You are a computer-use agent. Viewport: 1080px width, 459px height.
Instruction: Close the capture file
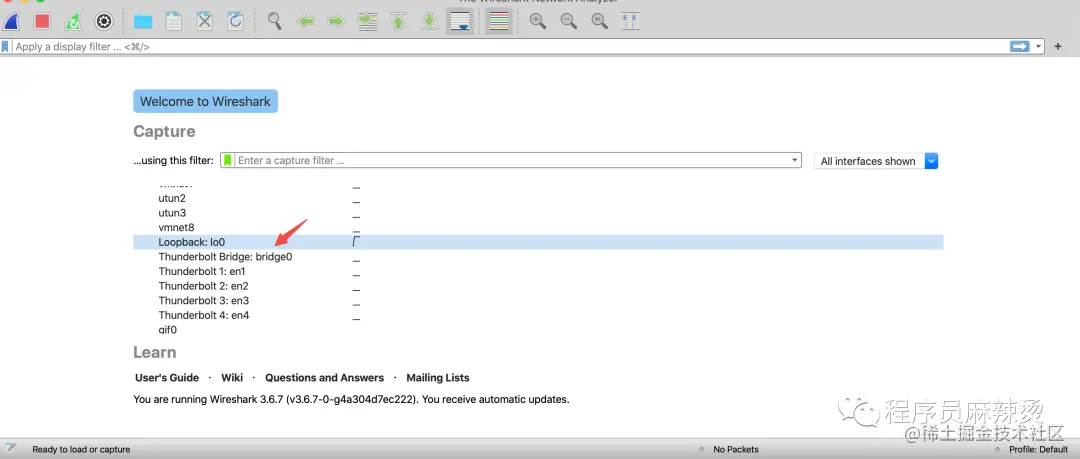tap(205, 21)
